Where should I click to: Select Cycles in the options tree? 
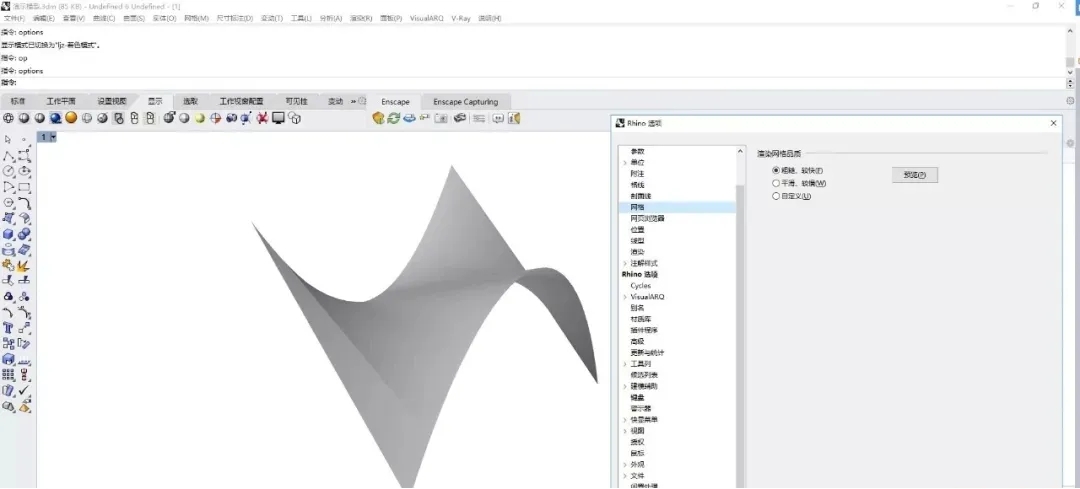click(641, 286)
